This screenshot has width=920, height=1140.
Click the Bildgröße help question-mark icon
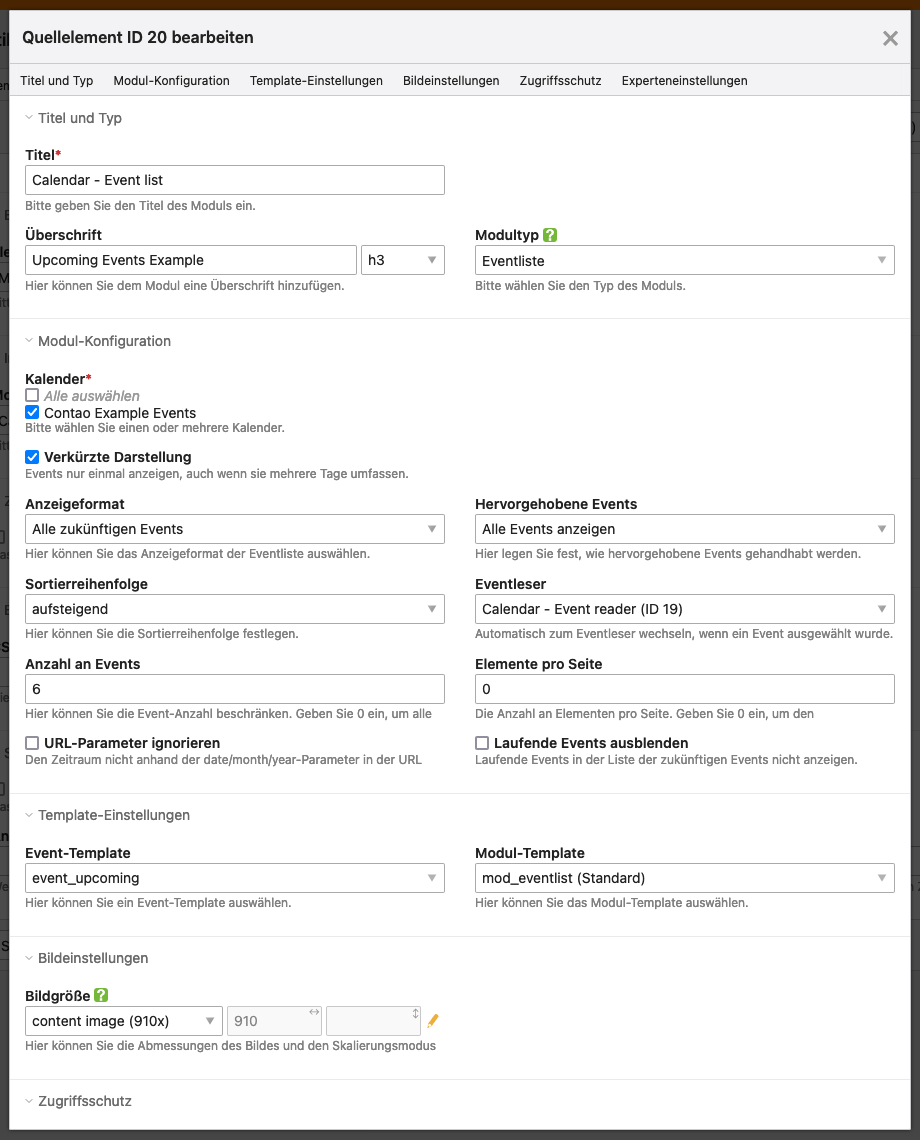coord(101,995)
